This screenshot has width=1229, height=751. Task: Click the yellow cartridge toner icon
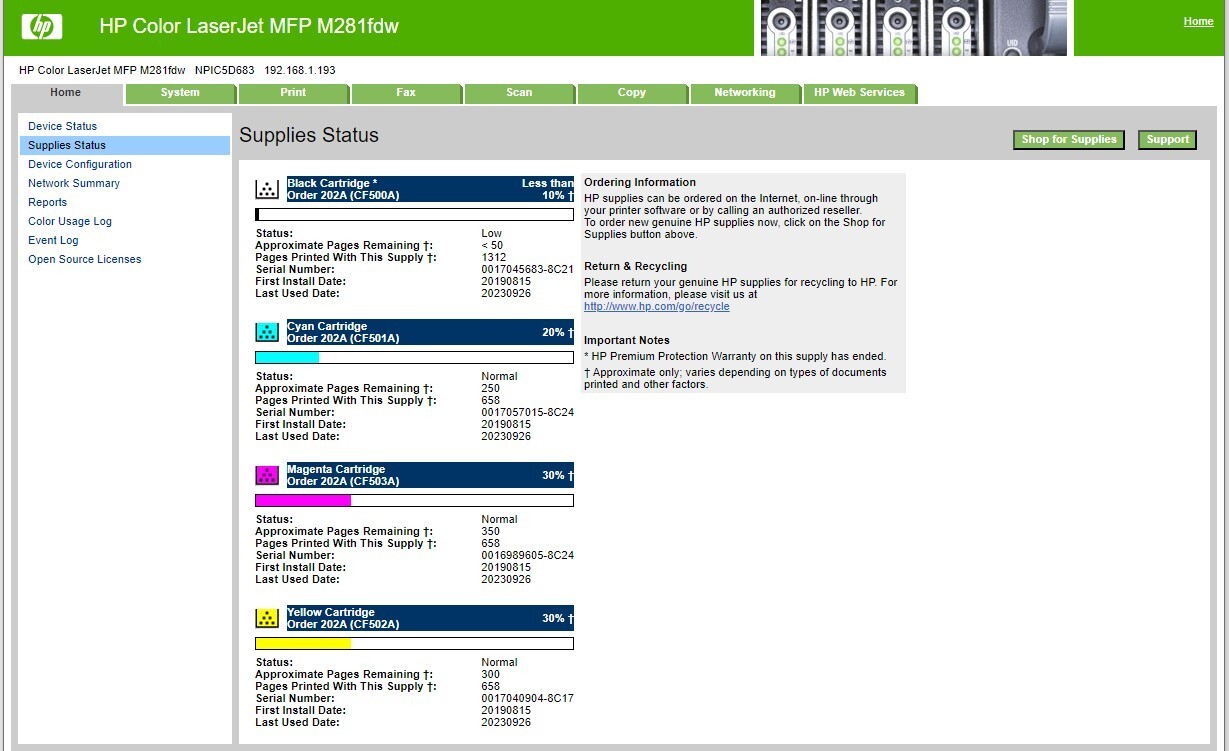(267, 618)
